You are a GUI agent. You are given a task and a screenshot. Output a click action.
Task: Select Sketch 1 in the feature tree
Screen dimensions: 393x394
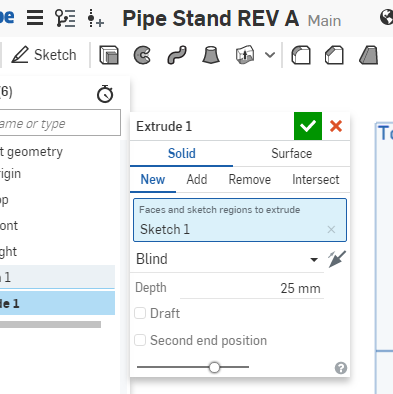coord(57,277)
